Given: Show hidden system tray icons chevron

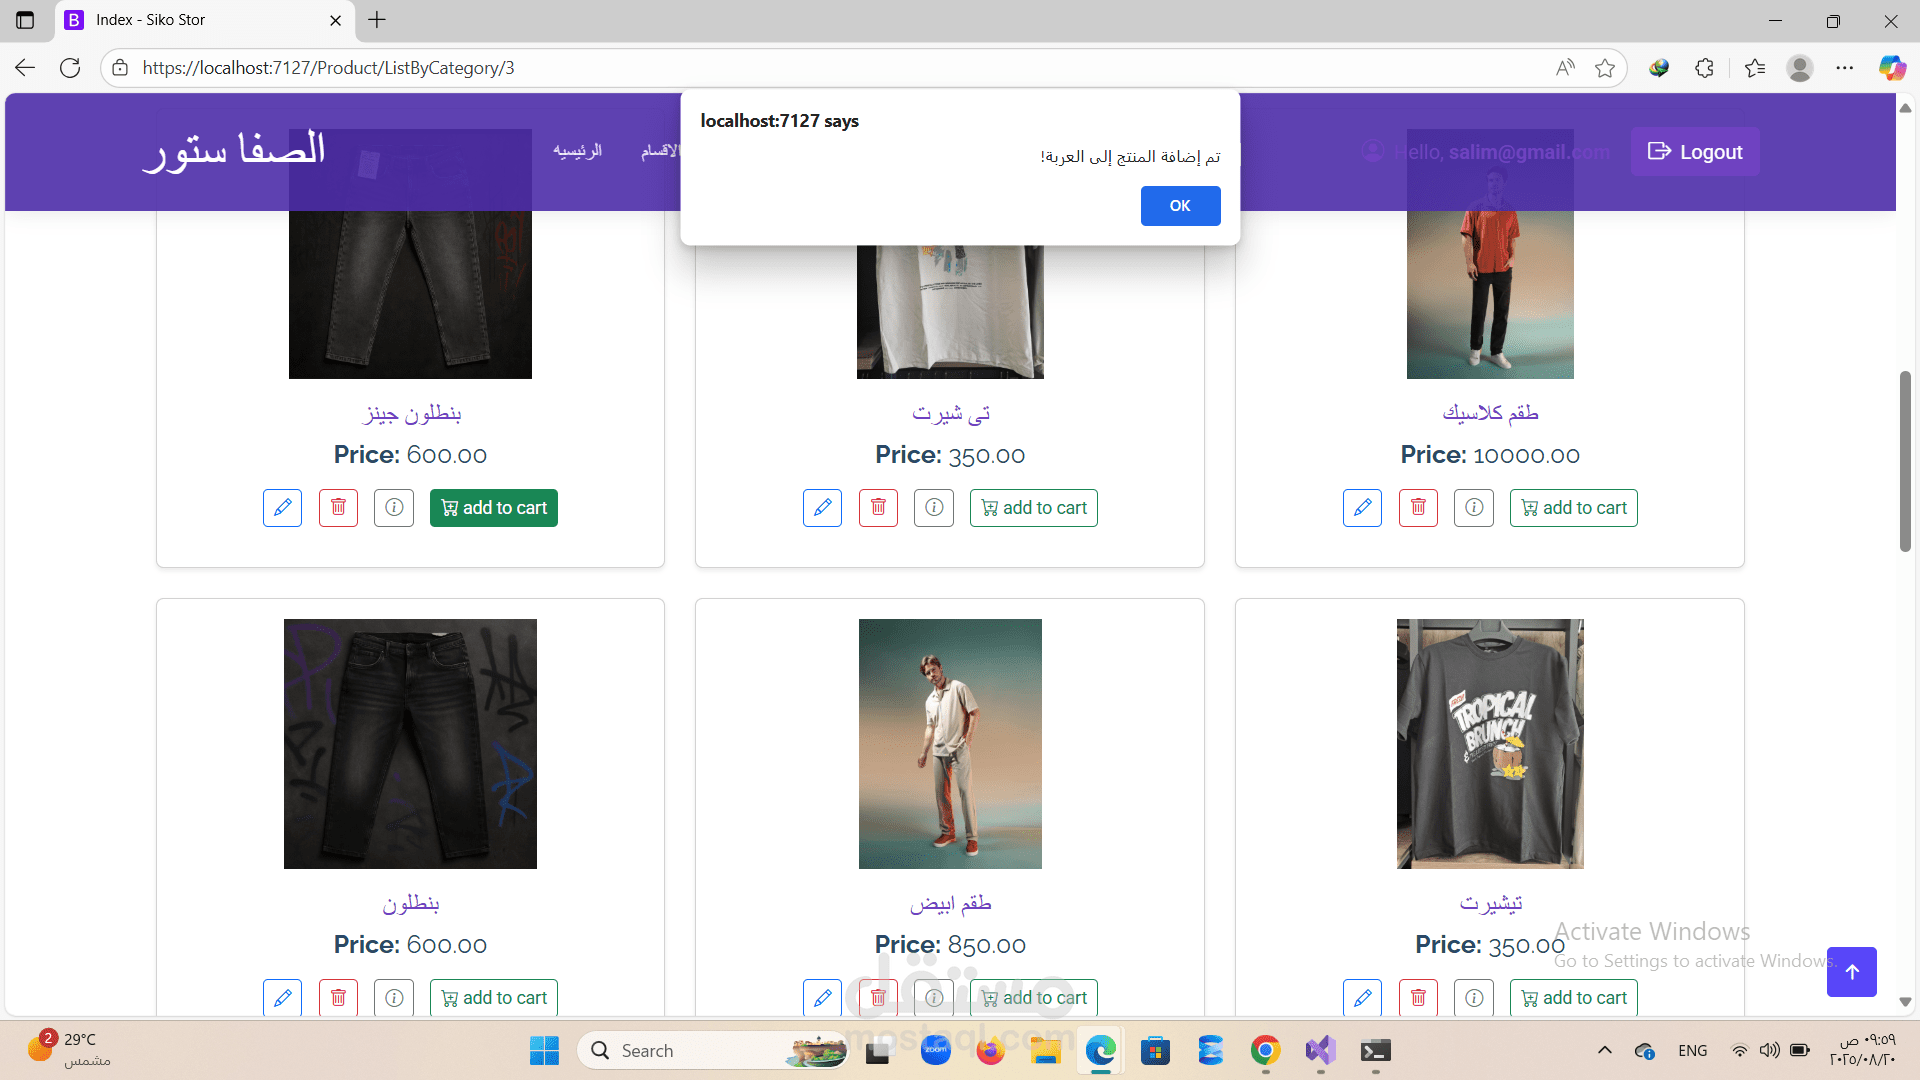Looking at the screenshot, I should [1604, 1050].
